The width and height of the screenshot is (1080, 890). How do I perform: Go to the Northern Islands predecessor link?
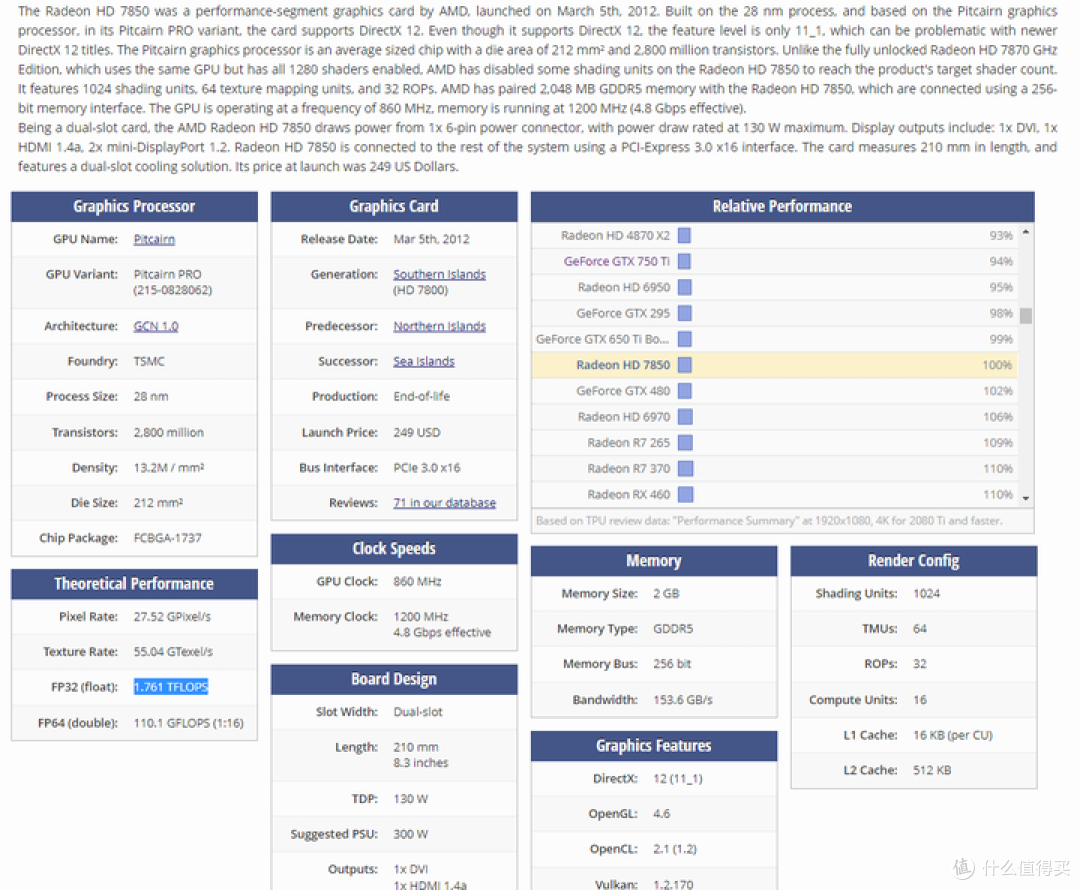(439, 326)
